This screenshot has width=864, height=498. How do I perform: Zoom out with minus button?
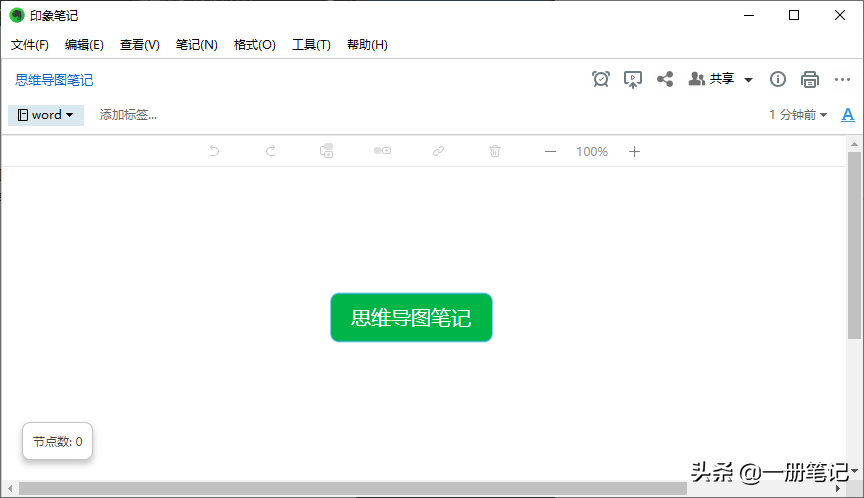pyautogui.click(x=550, y=151)
